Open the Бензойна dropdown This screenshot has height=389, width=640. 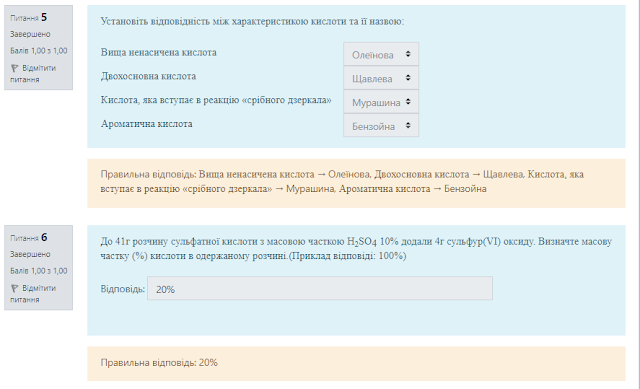(381, 126)
